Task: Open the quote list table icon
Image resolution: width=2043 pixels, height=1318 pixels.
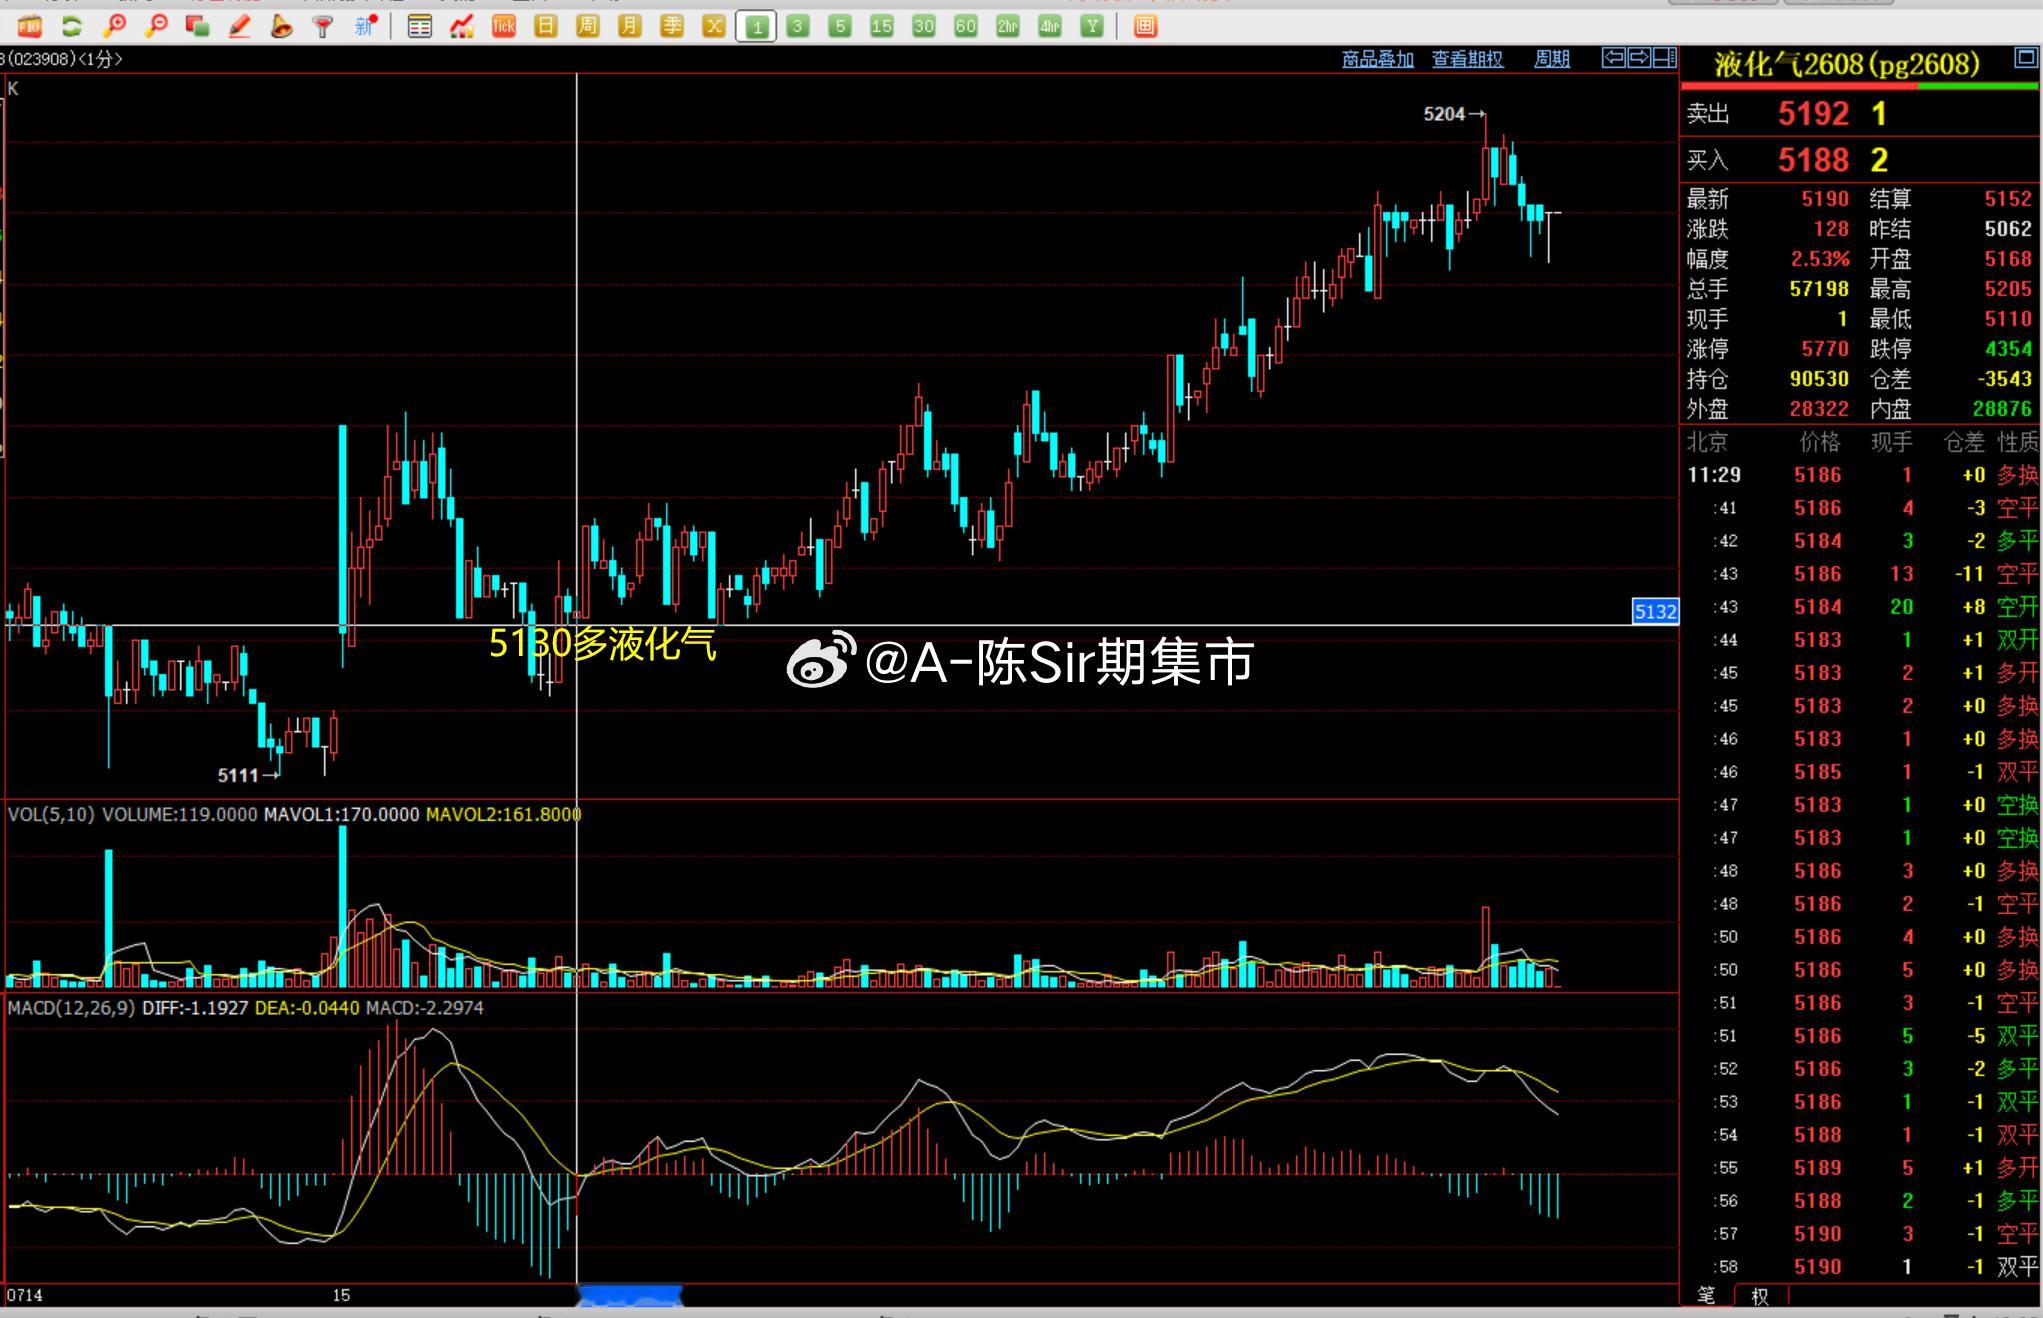Action: coord(420,26)
